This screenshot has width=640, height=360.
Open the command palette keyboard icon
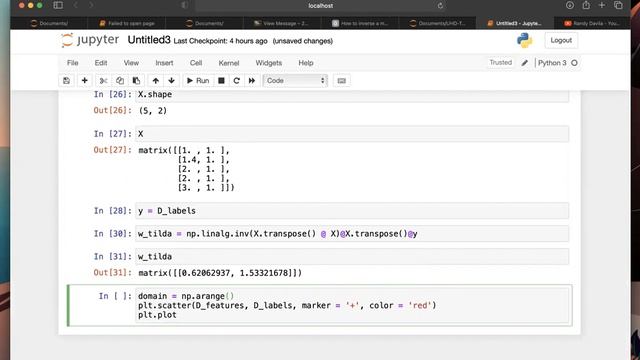342,81
